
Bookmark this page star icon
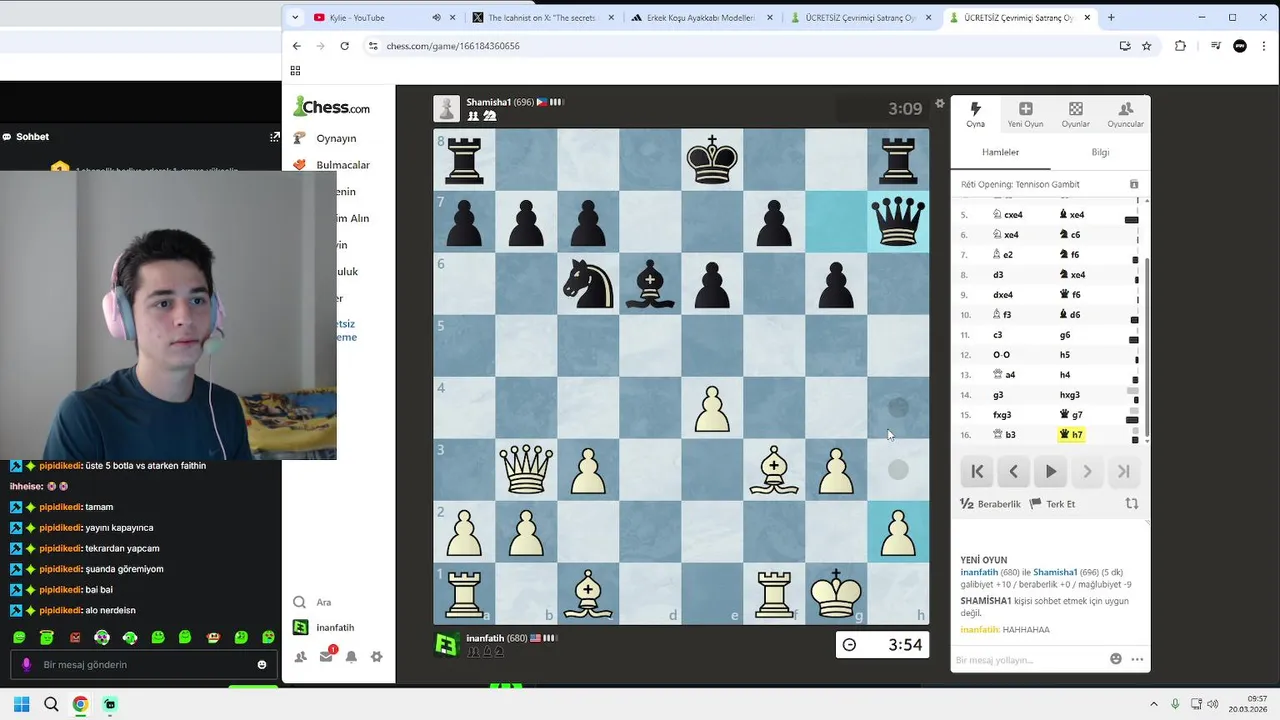tap(1147, 46)
